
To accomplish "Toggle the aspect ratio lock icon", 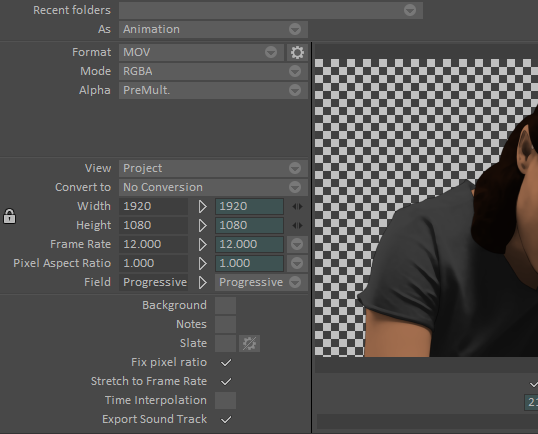I will [x=9, y=216].
